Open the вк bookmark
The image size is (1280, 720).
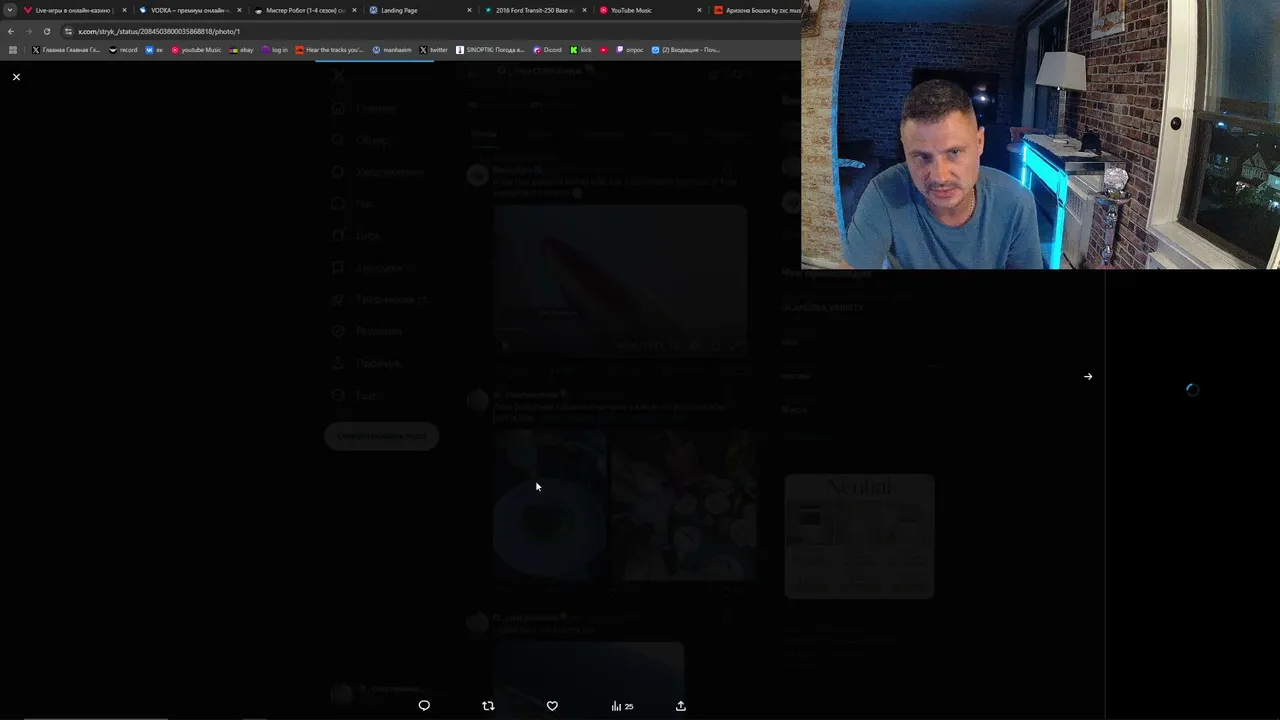[x=154, y=49]
